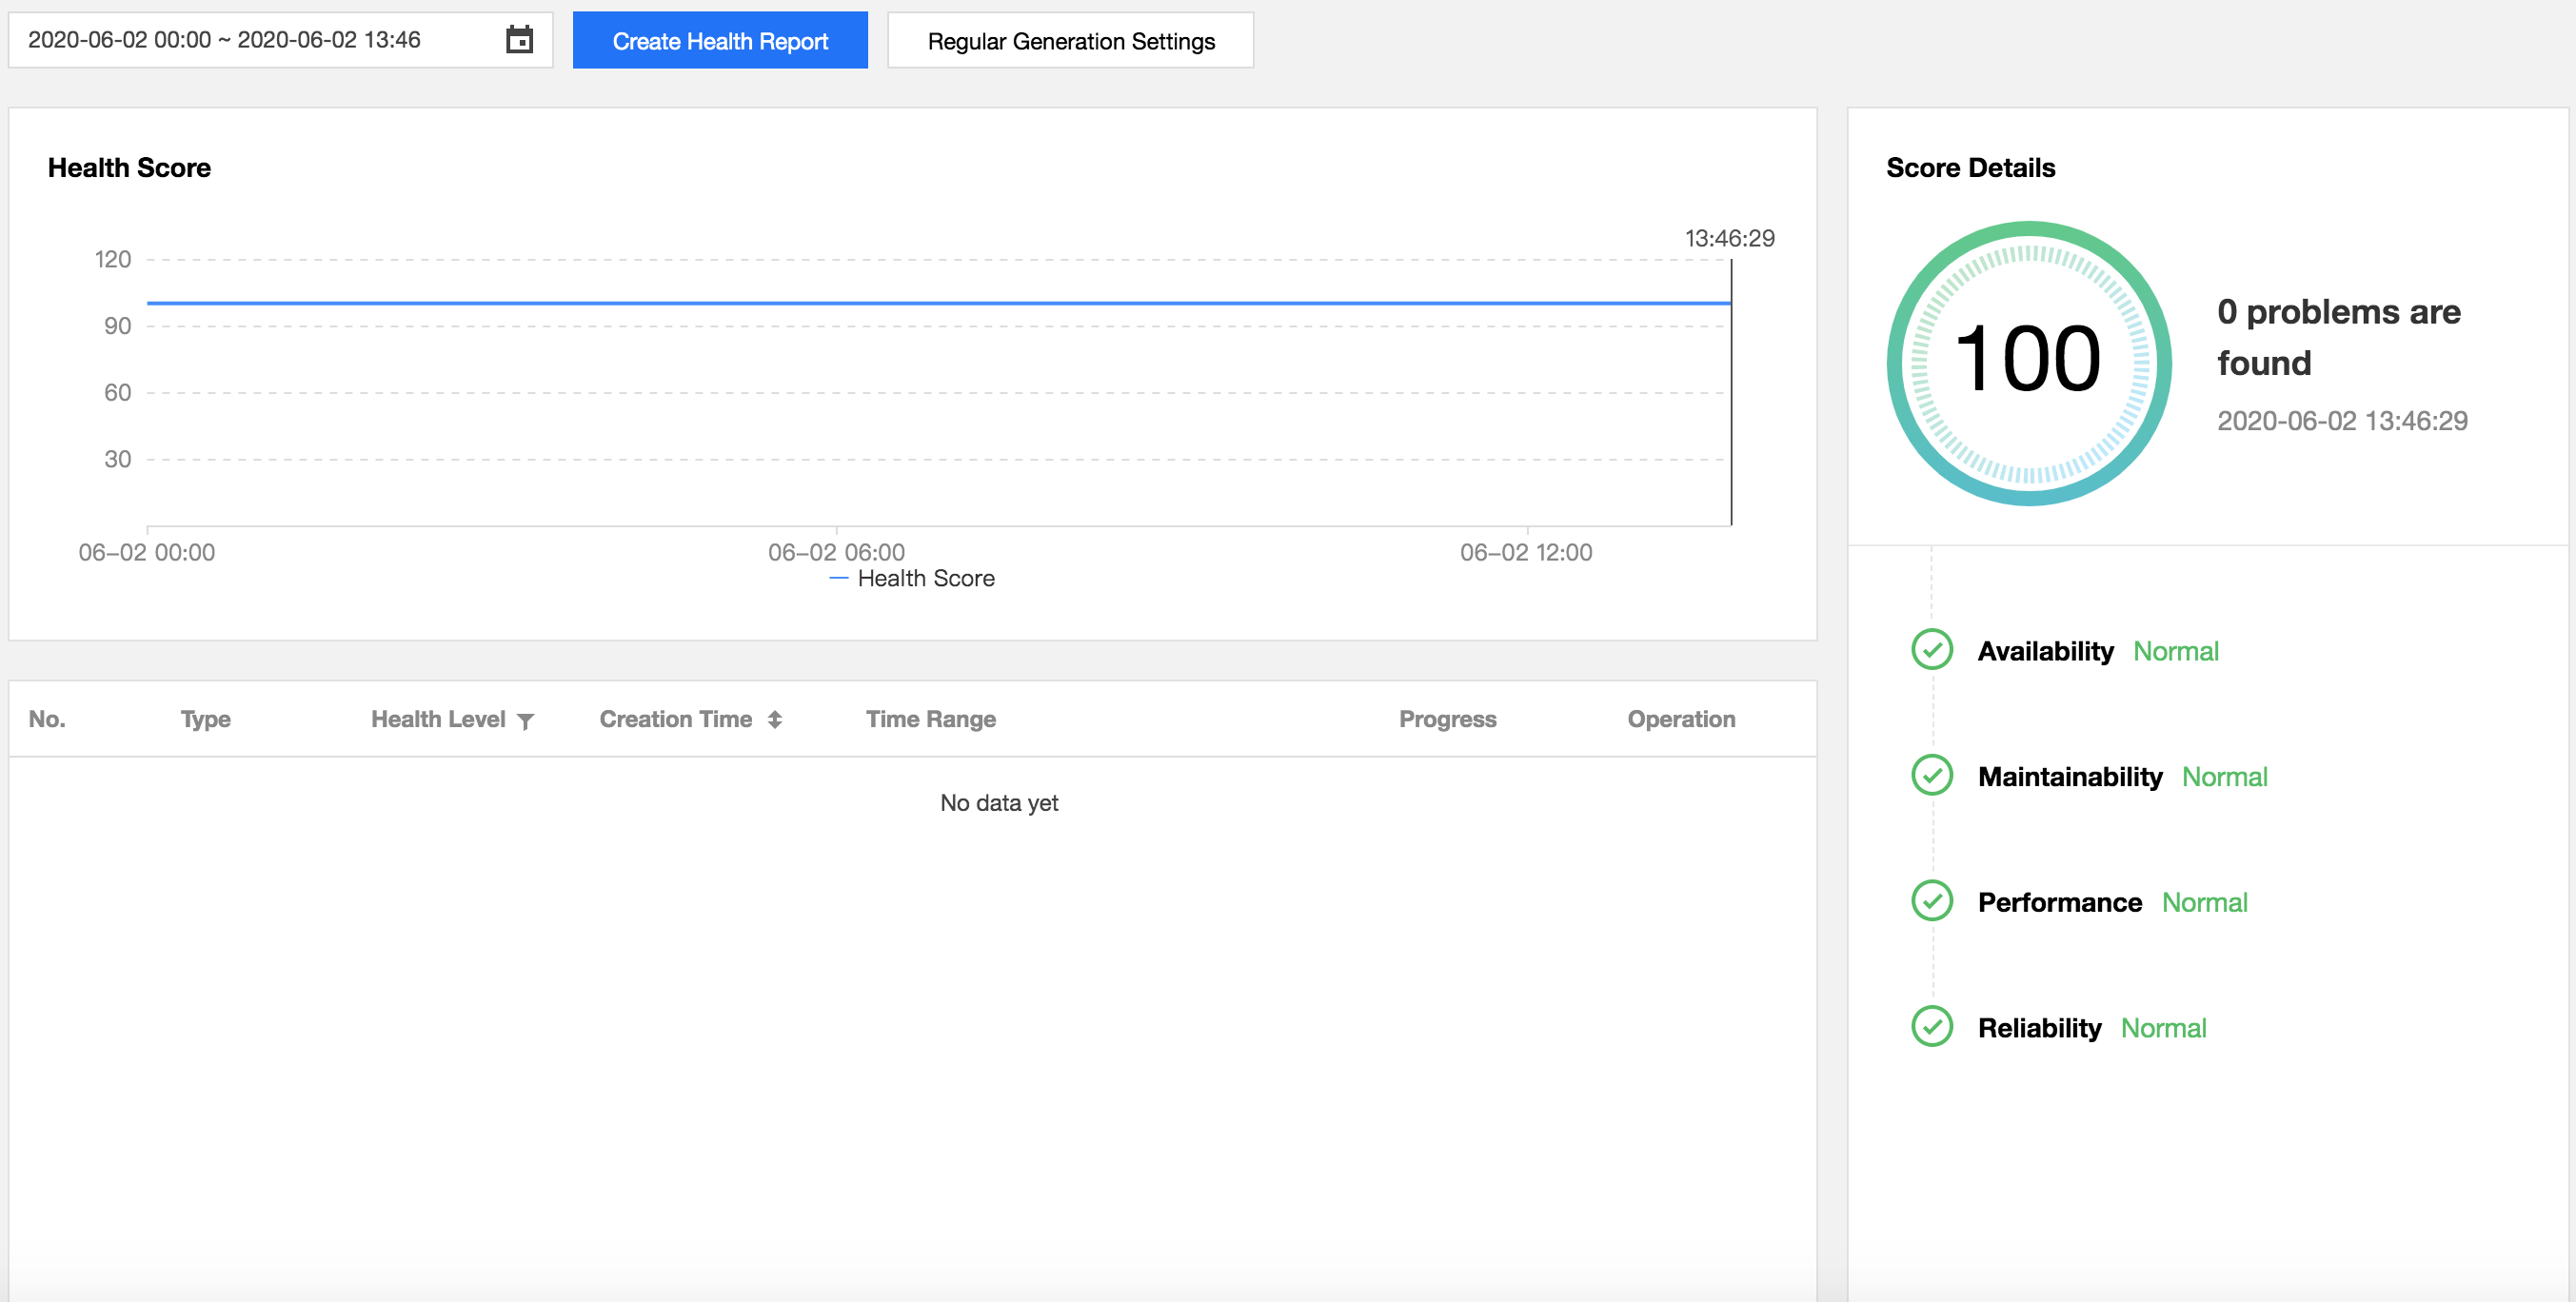Open the calendar date picker icon

coord(519,40)
